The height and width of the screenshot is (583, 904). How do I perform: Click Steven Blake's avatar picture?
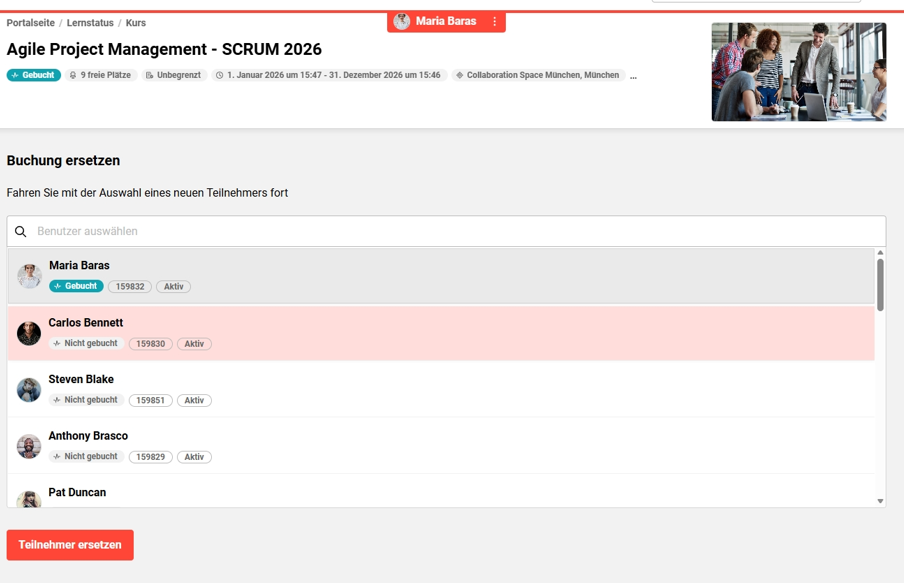(29, 390)
